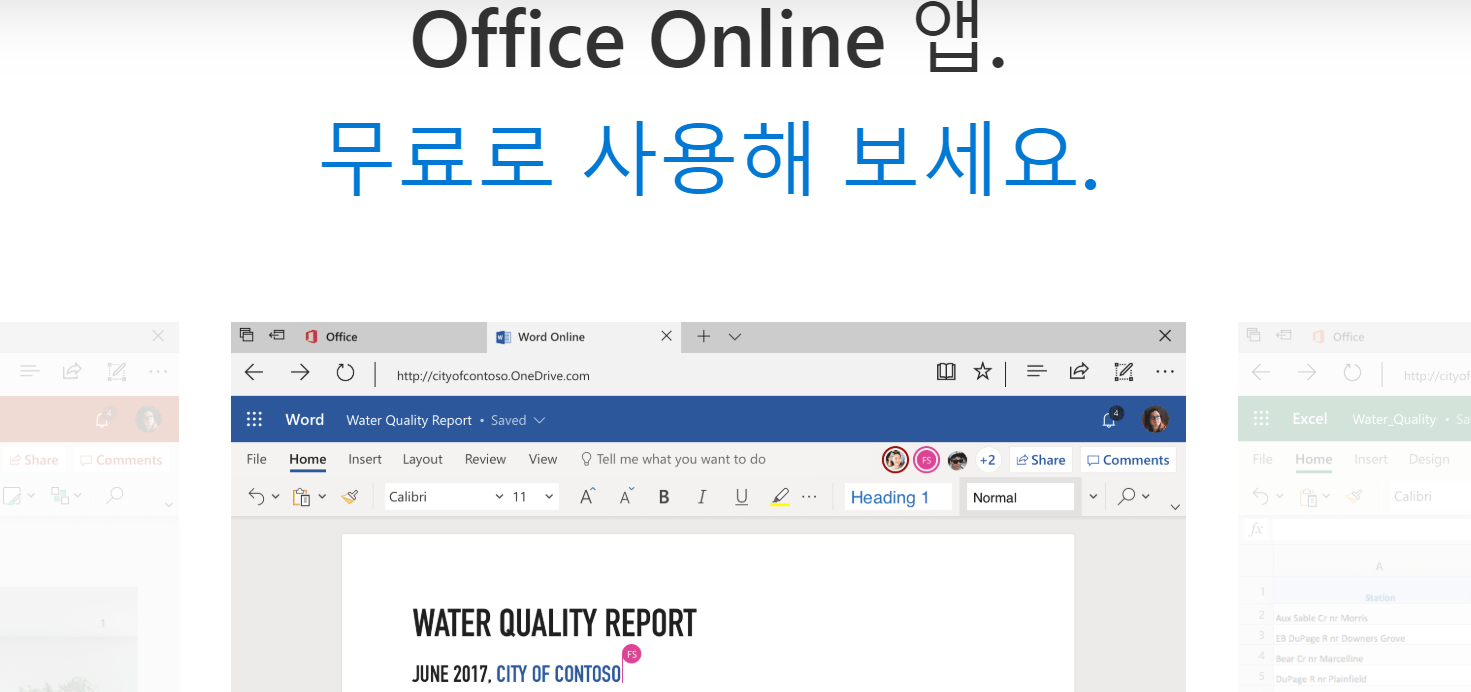Screen dimensions: 1471x692
Task: Open the Comments button in Word
Action: point(1128,460)
